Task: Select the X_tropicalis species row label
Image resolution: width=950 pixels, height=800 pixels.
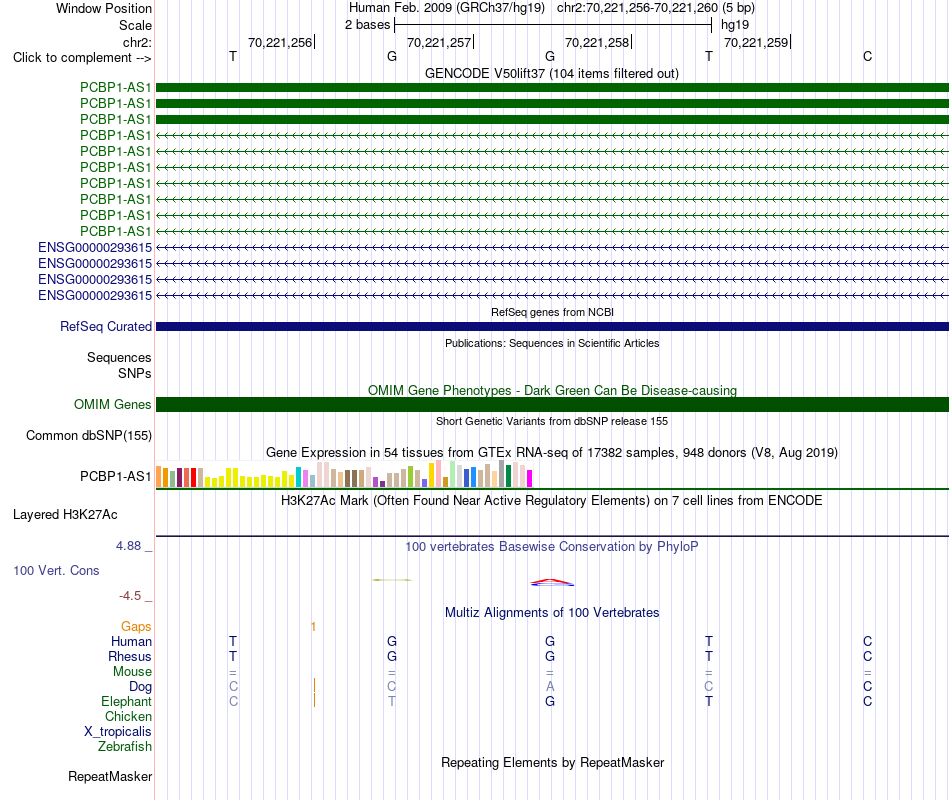Action: (x=118, y=732)
